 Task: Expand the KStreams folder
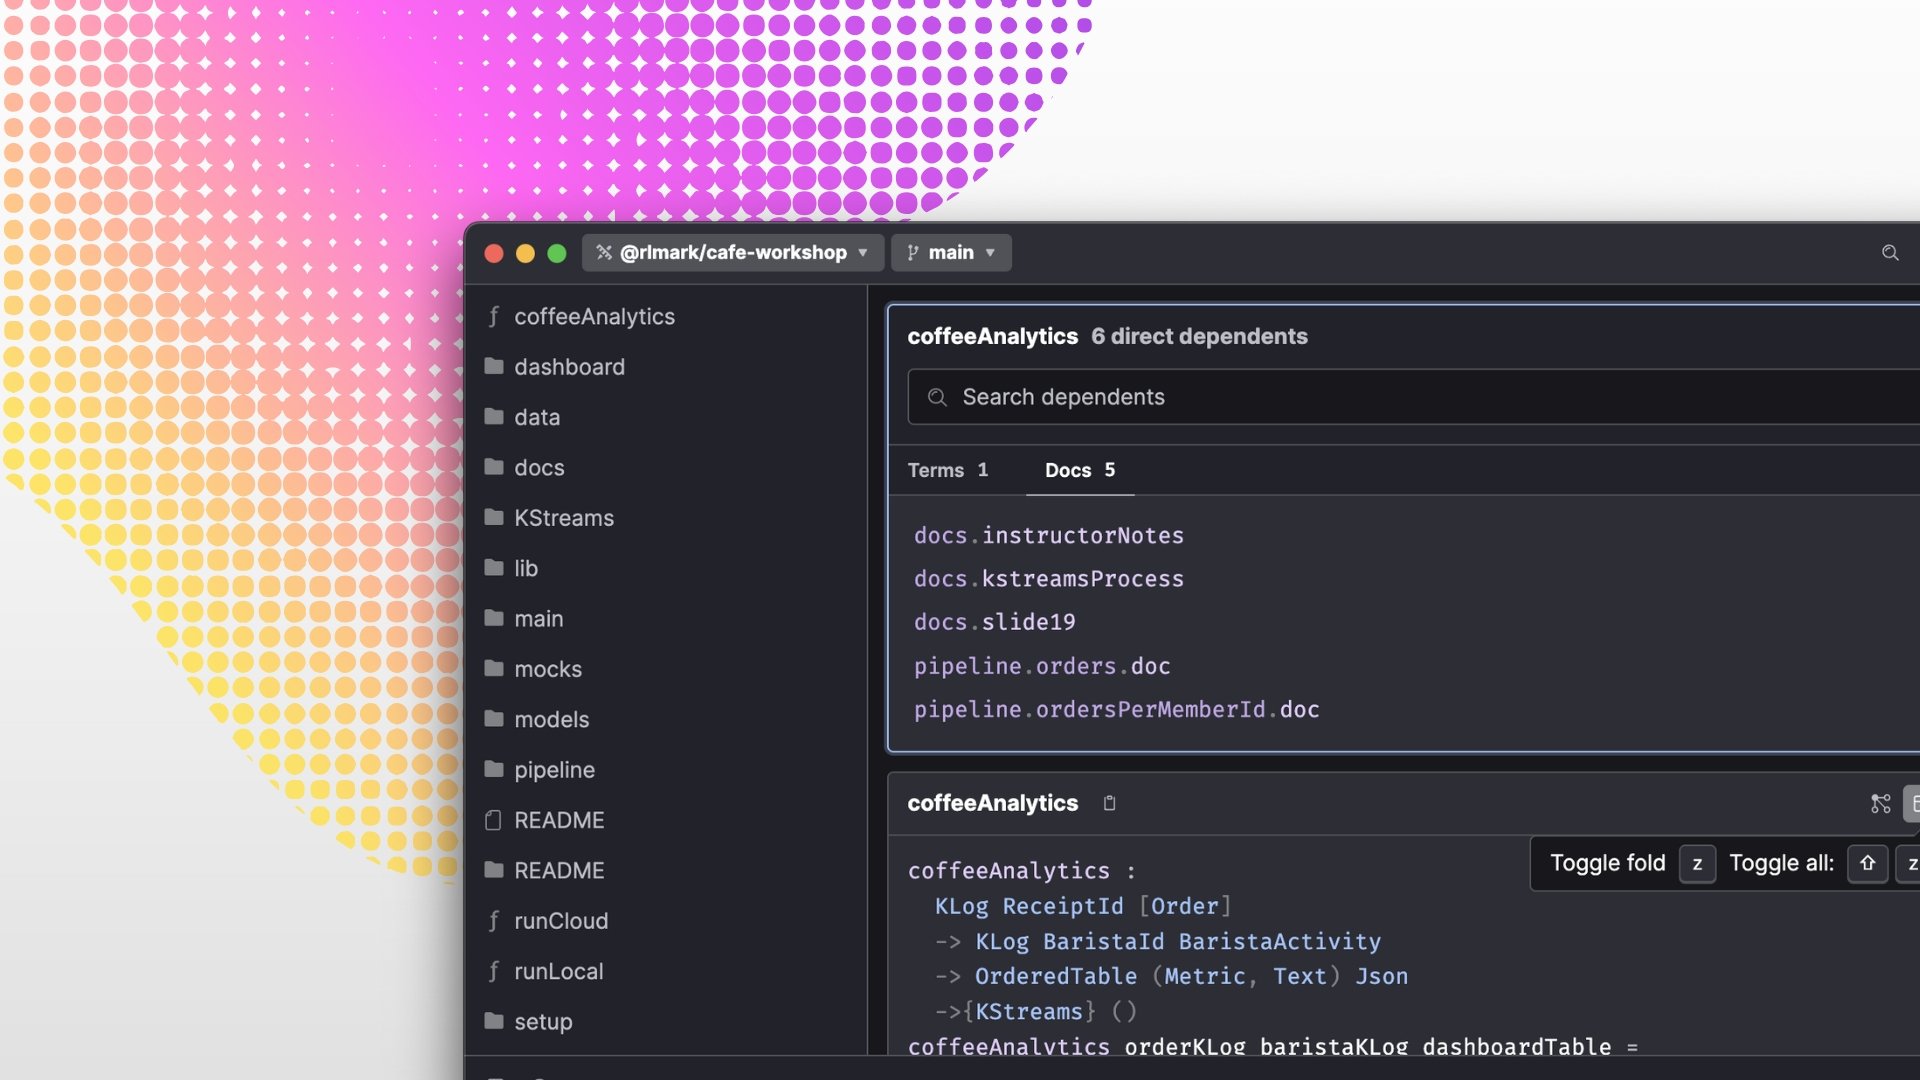click(x=563, y=518)
